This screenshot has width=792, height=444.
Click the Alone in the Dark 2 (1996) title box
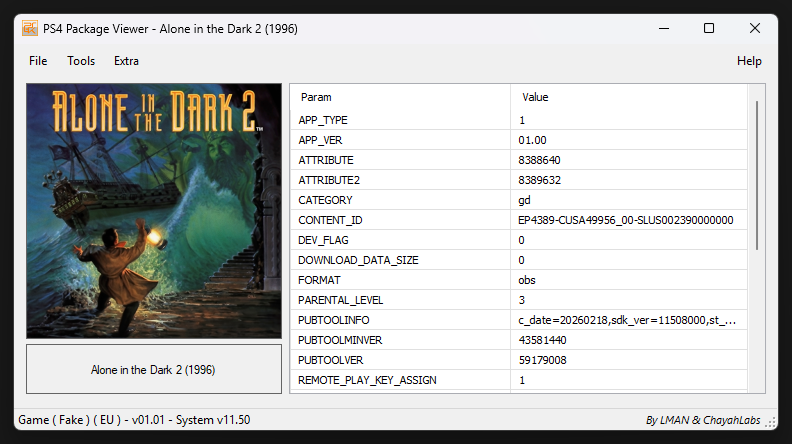154,369
